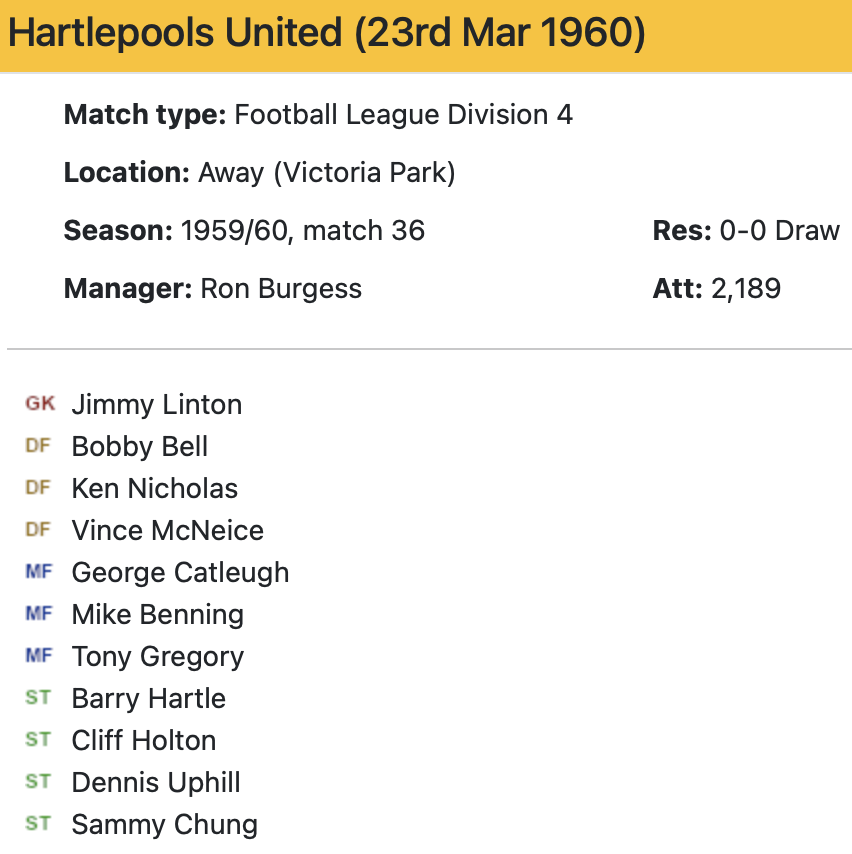The image size is (852, 854).
Task: Click the MF icon beside Tony Gregory
Action: coord(38,656)
